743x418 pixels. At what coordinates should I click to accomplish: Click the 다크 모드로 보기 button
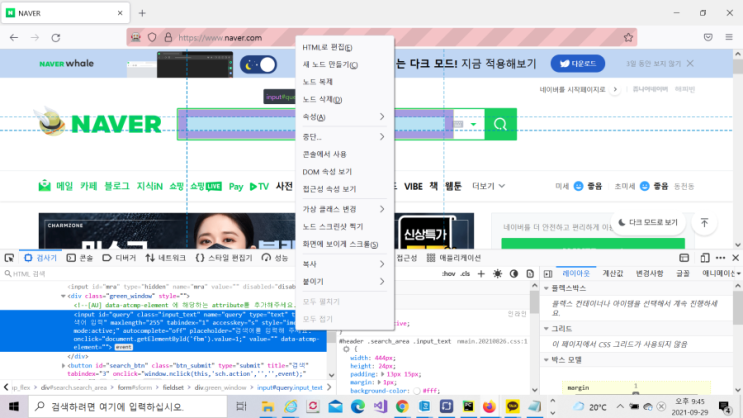coord(648,222)
